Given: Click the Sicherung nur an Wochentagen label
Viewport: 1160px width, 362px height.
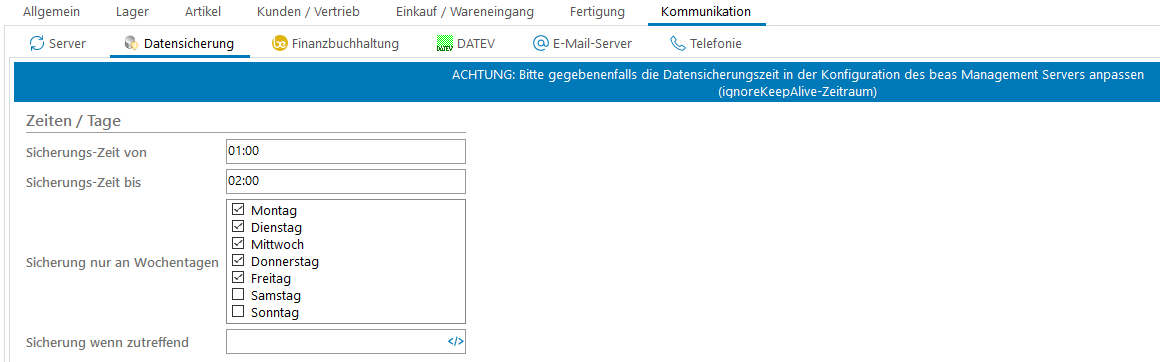Looking at the screenshot, I should point(122,262).
